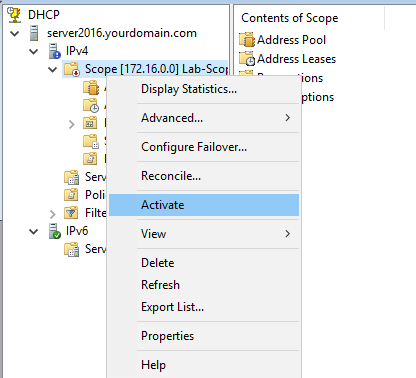Click the Reservations folder icon in tree
This screenshot has height=378, width=416.
[x=90, y=123]
